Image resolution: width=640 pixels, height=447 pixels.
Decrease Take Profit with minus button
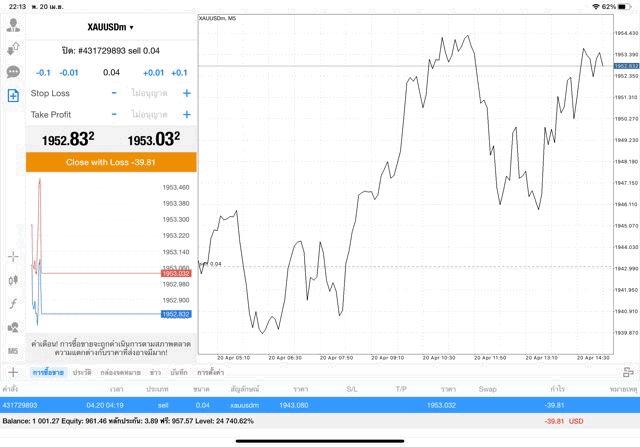coord(114,115)
